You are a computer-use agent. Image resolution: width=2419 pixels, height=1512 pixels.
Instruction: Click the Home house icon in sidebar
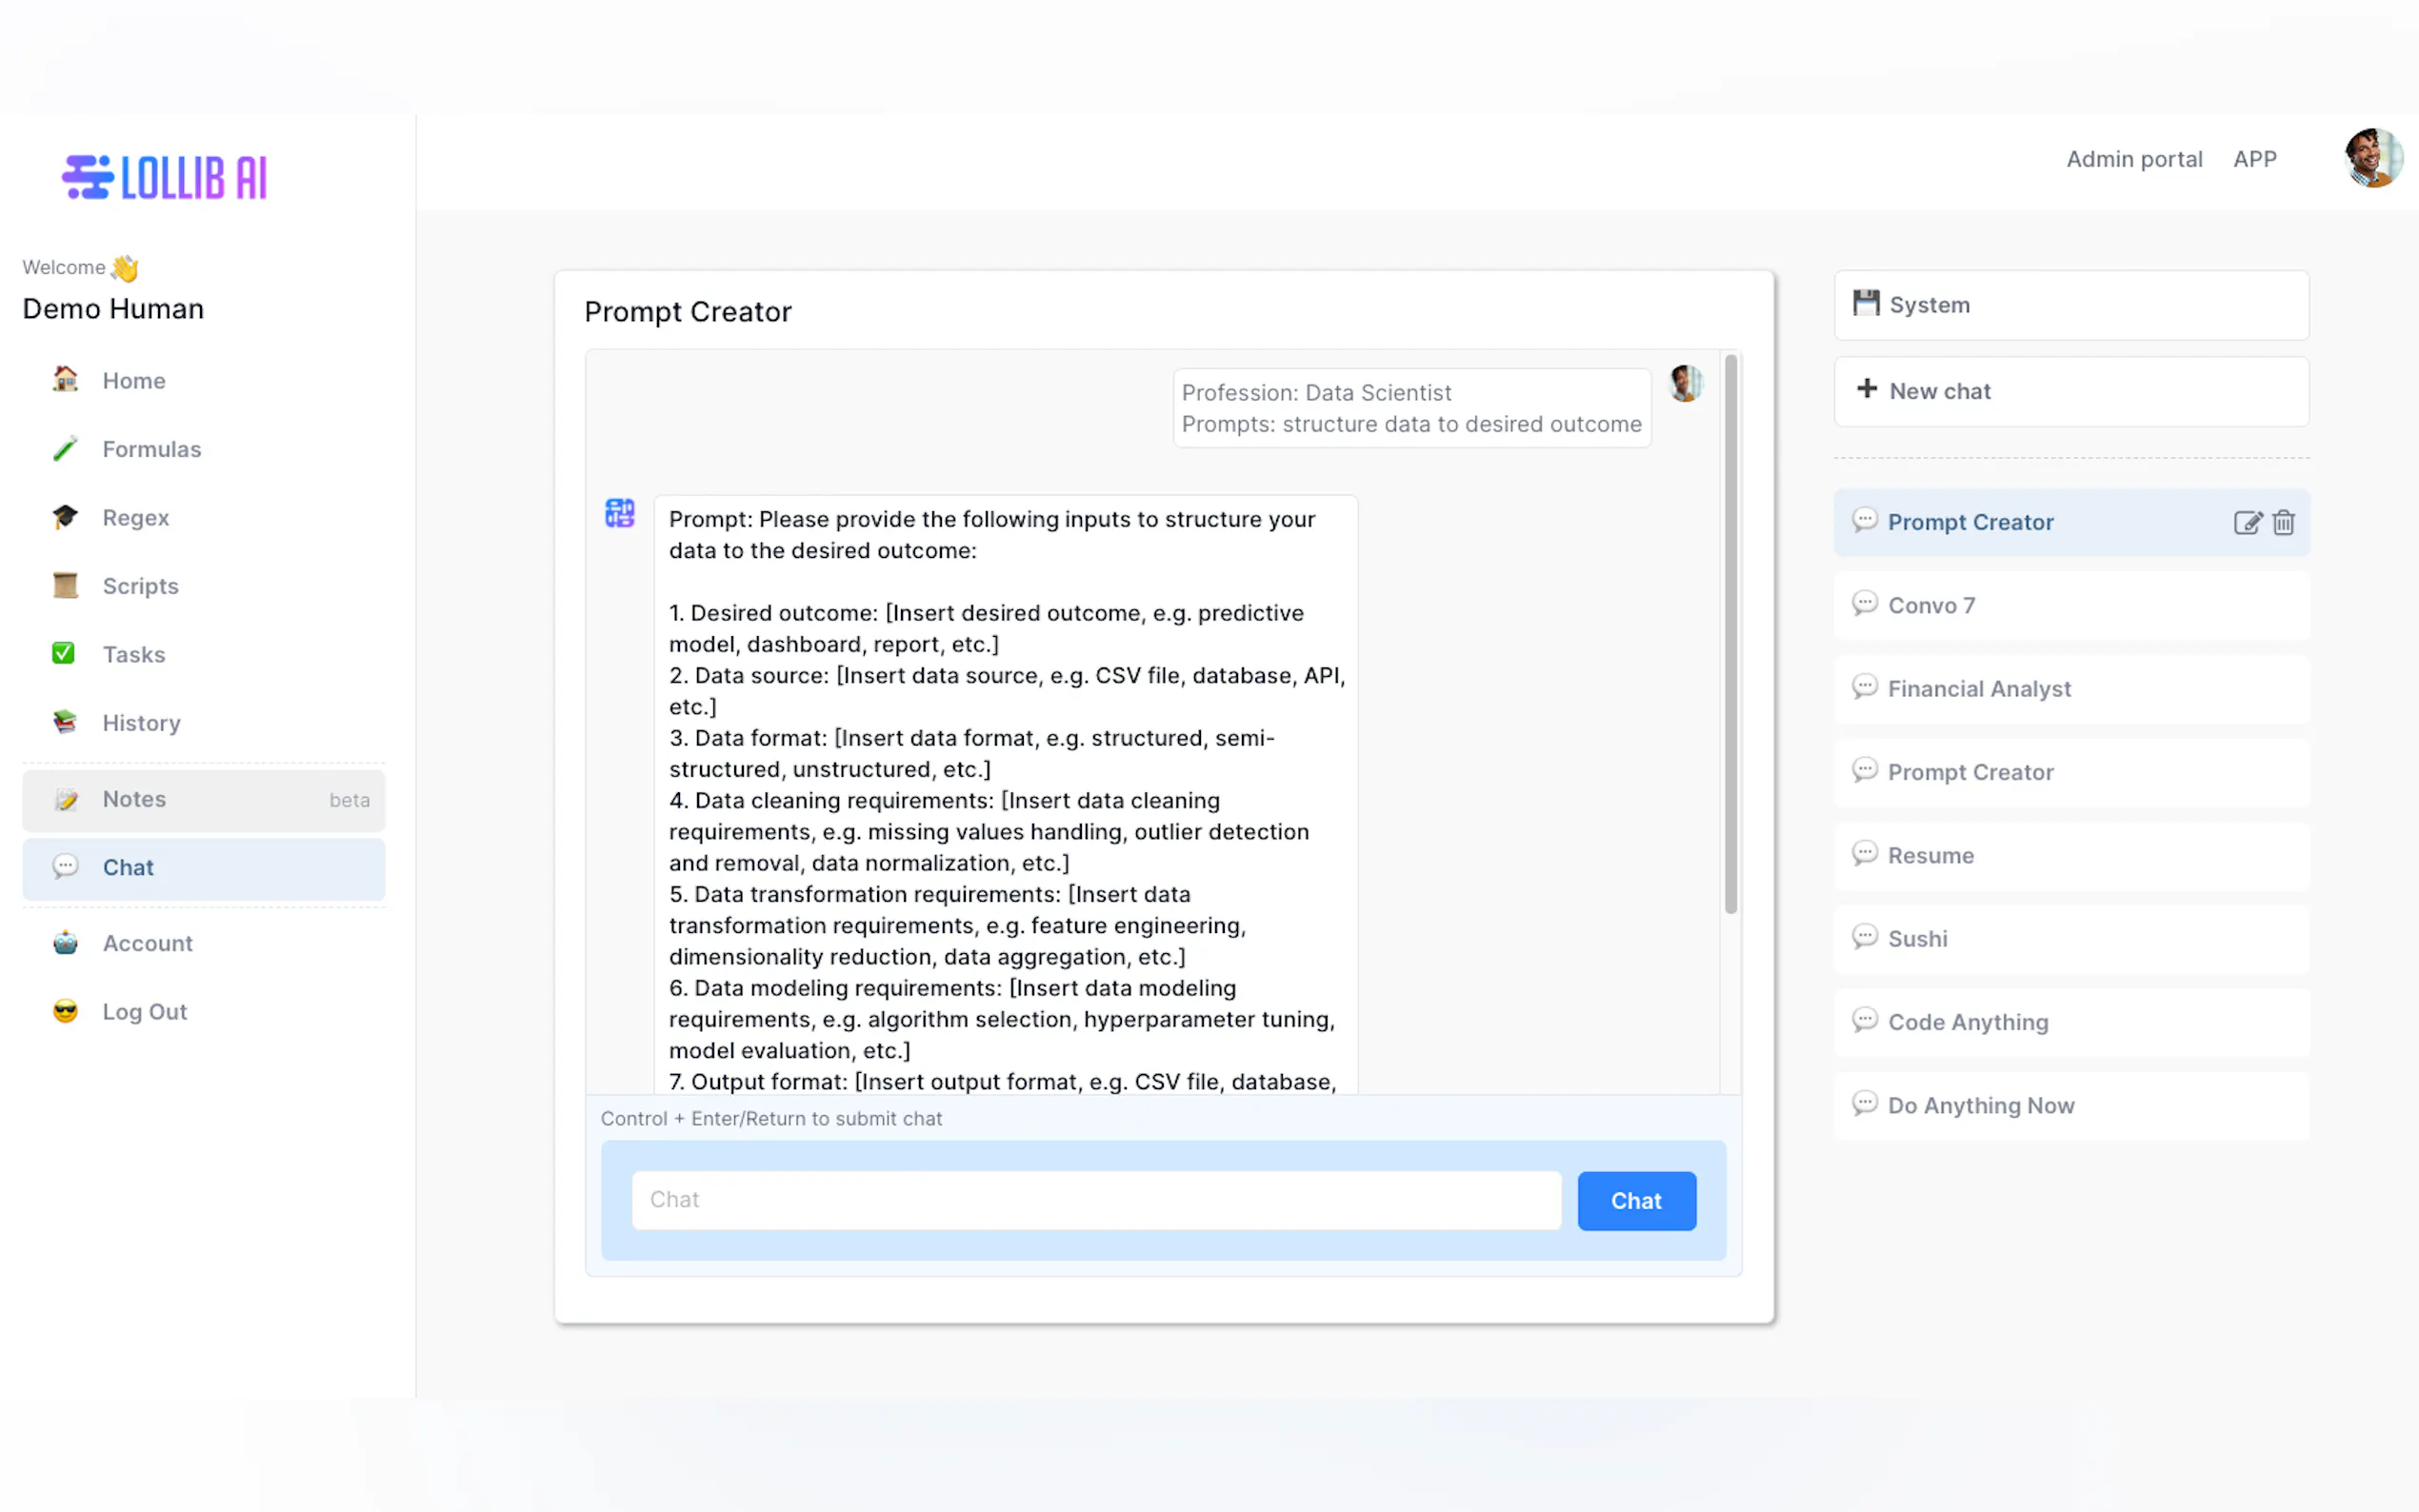coord(65,380)
